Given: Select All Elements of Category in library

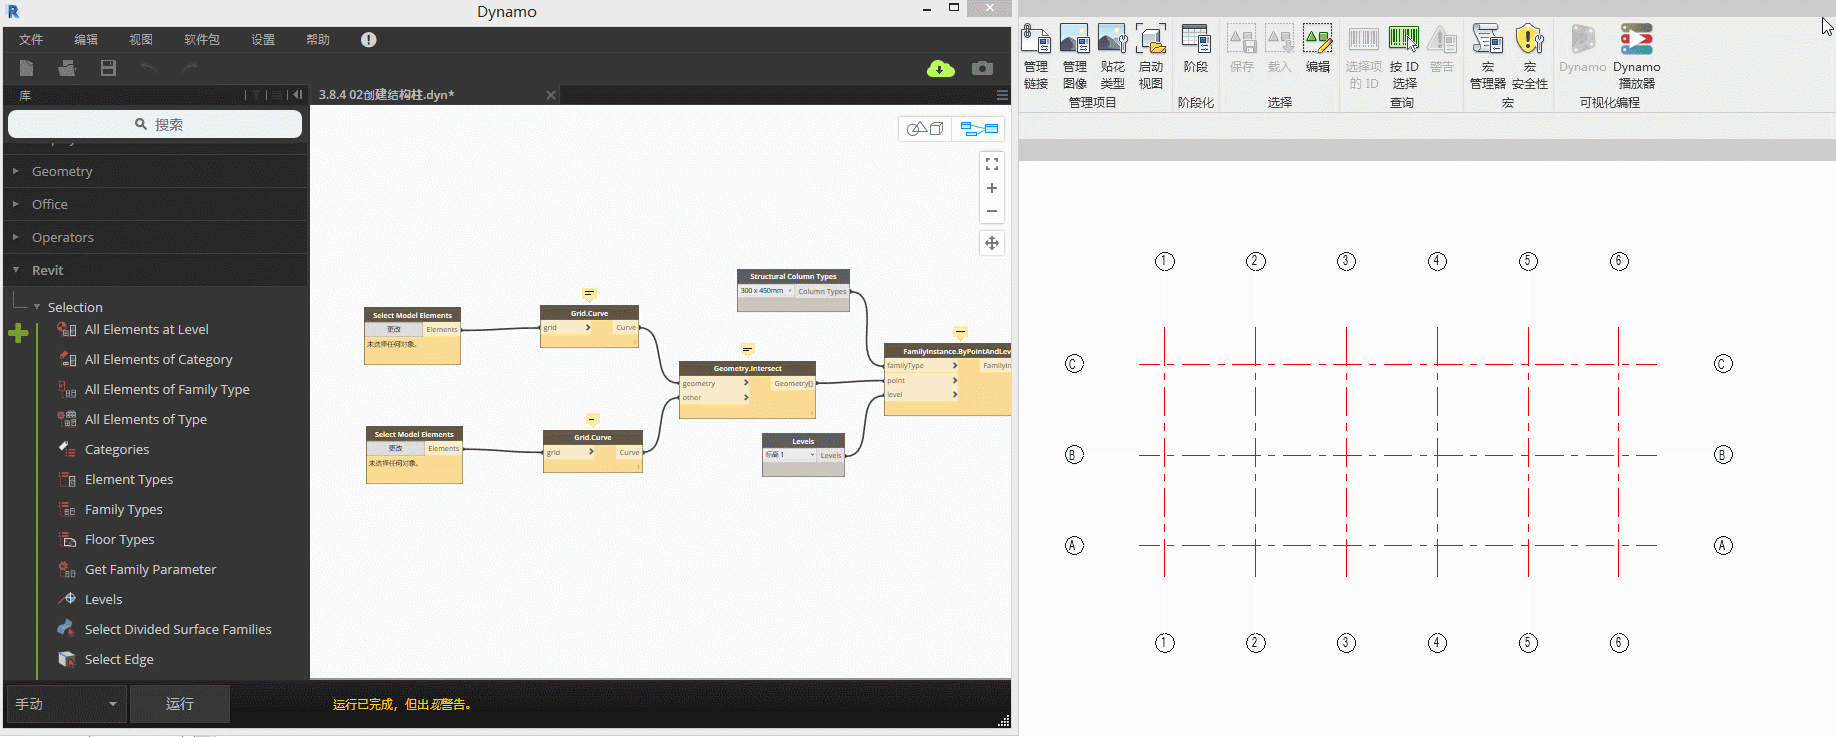Looking at the screenshot, I should (x=158, y=359).
